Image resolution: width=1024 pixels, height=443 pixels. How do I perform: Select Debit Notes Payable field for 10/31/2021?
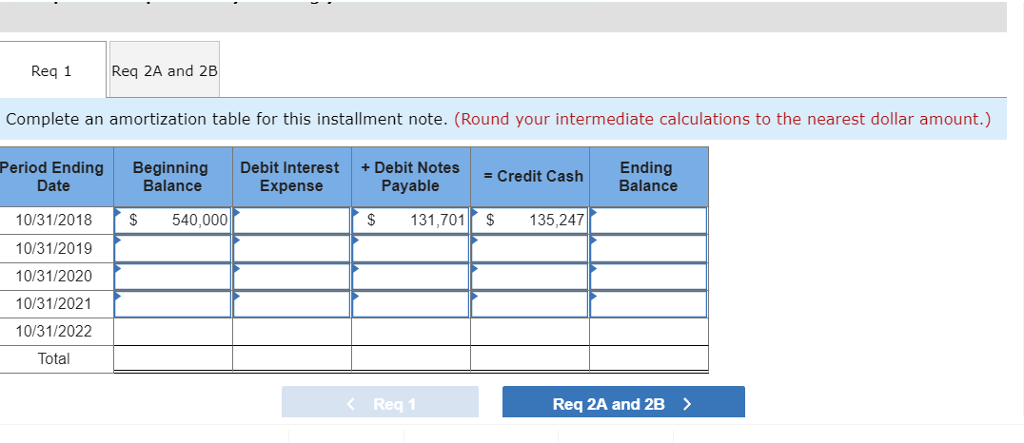tap(411, 304)
